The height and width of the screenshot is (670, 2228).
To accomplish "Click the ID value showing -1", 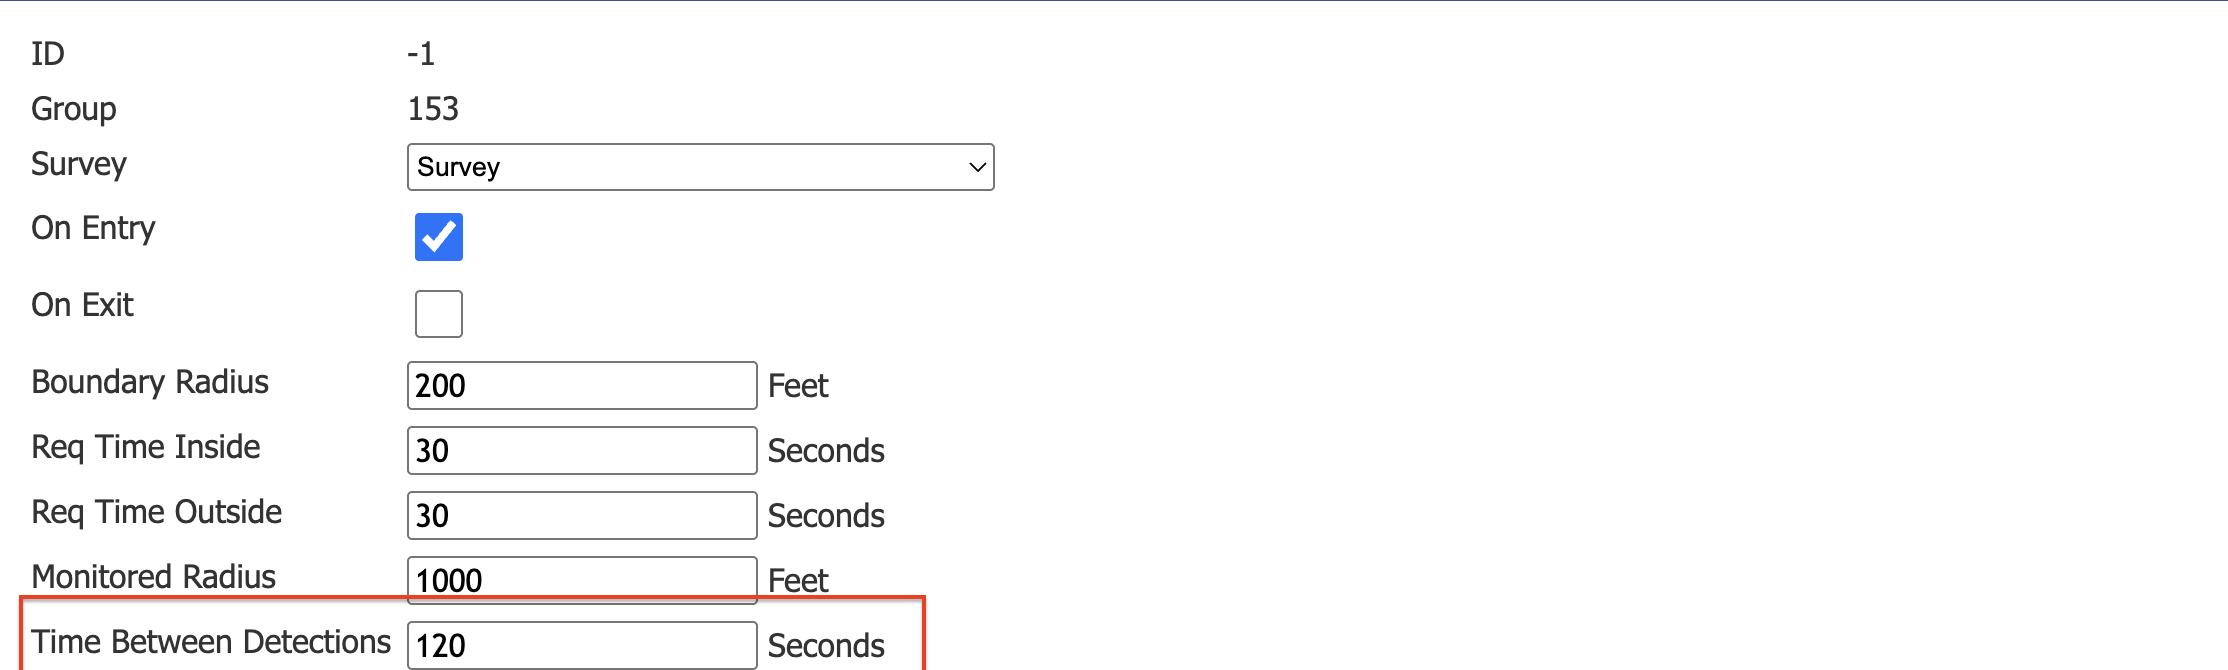I will (x=423, y=54).
